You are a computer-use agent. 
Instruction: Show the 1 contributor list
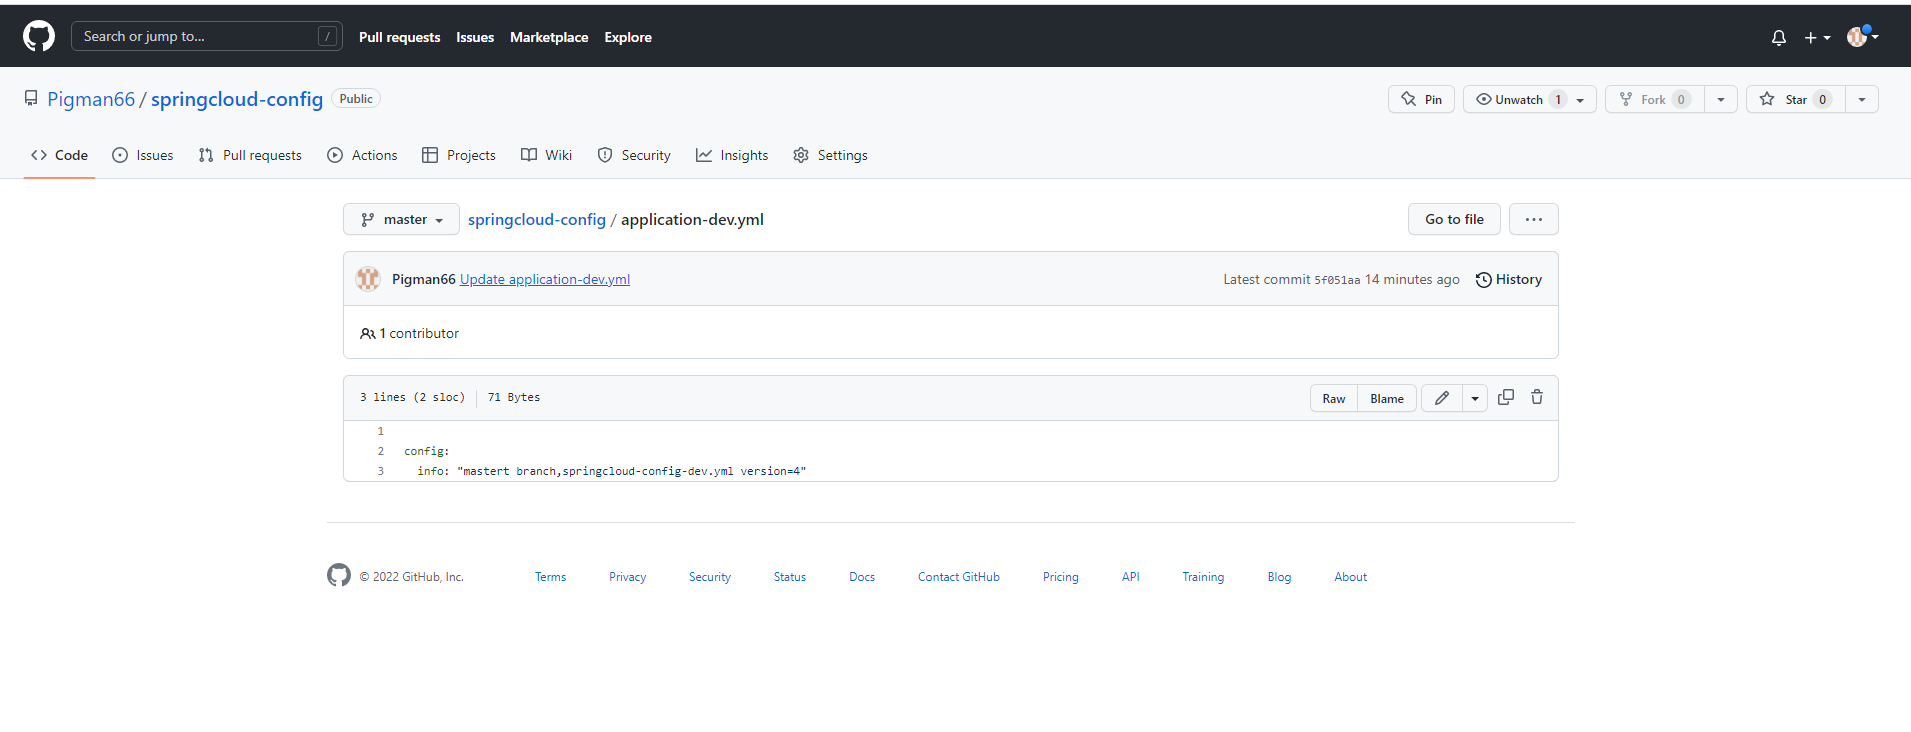410,333
